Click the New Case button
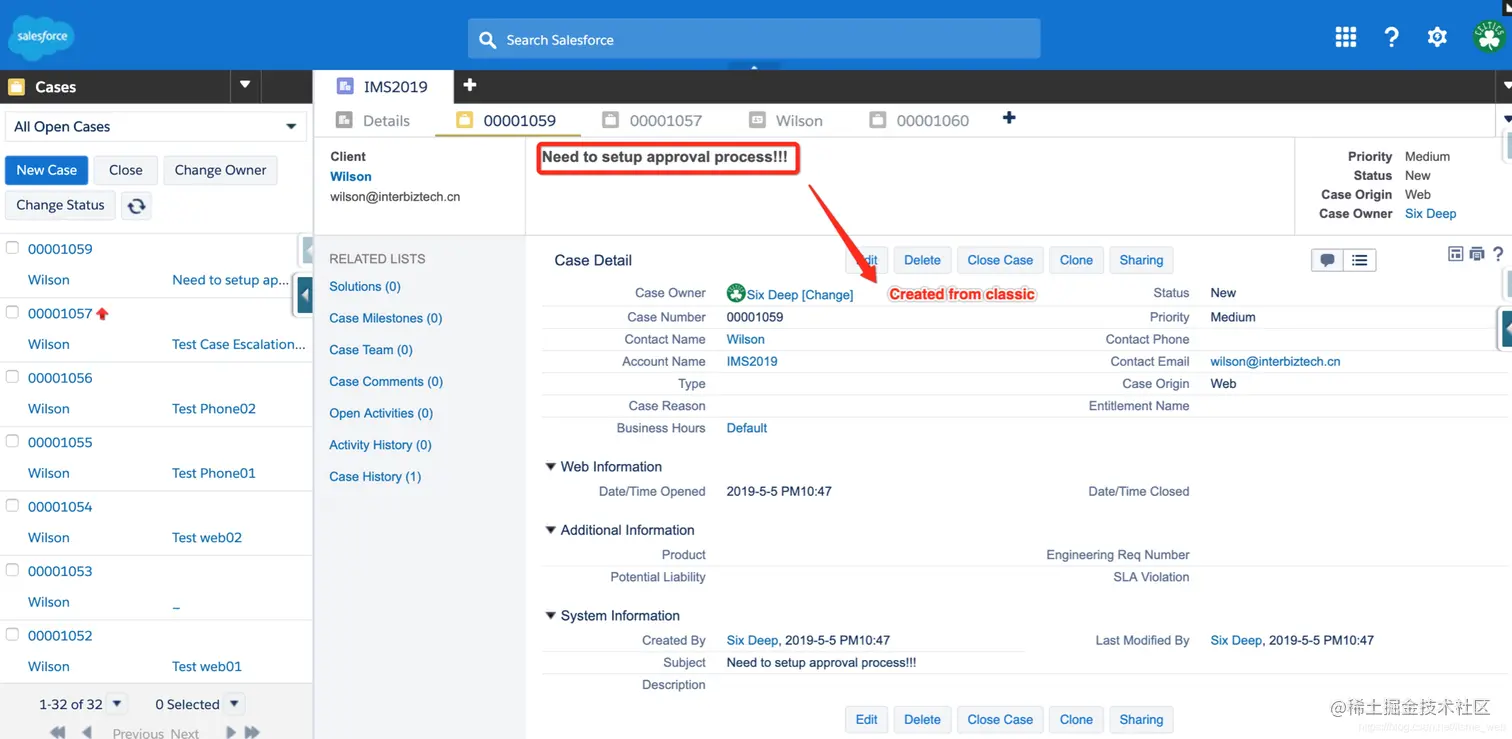1512x739 pixels. coord(47,170)
